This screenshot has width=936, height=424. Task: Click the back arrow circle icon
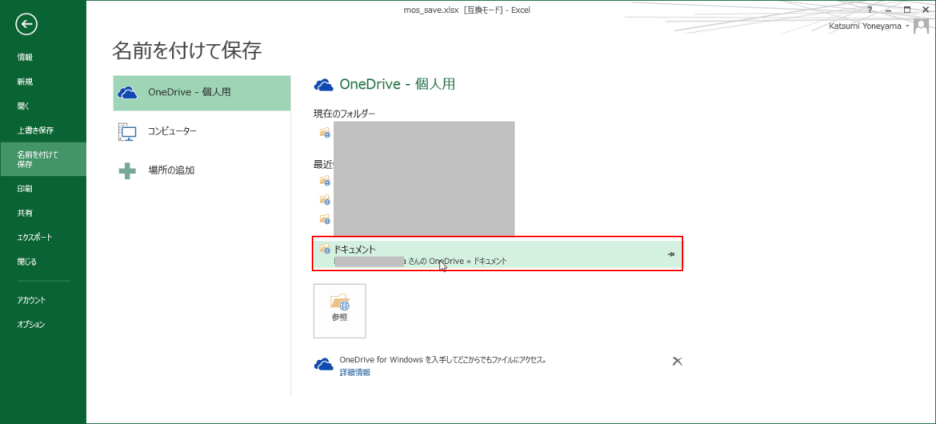tap(27, 24)
